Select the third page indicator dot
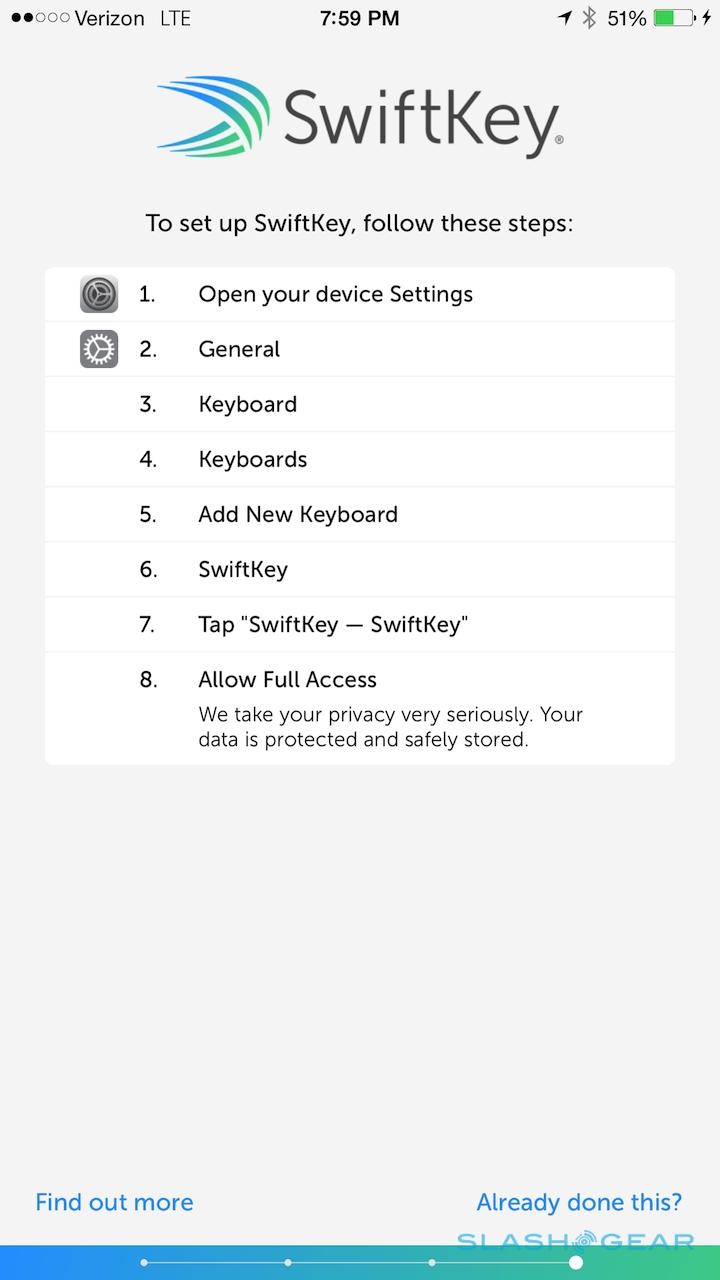Viewport: 720px width, 1280px height. click(x=432, y=1263)
